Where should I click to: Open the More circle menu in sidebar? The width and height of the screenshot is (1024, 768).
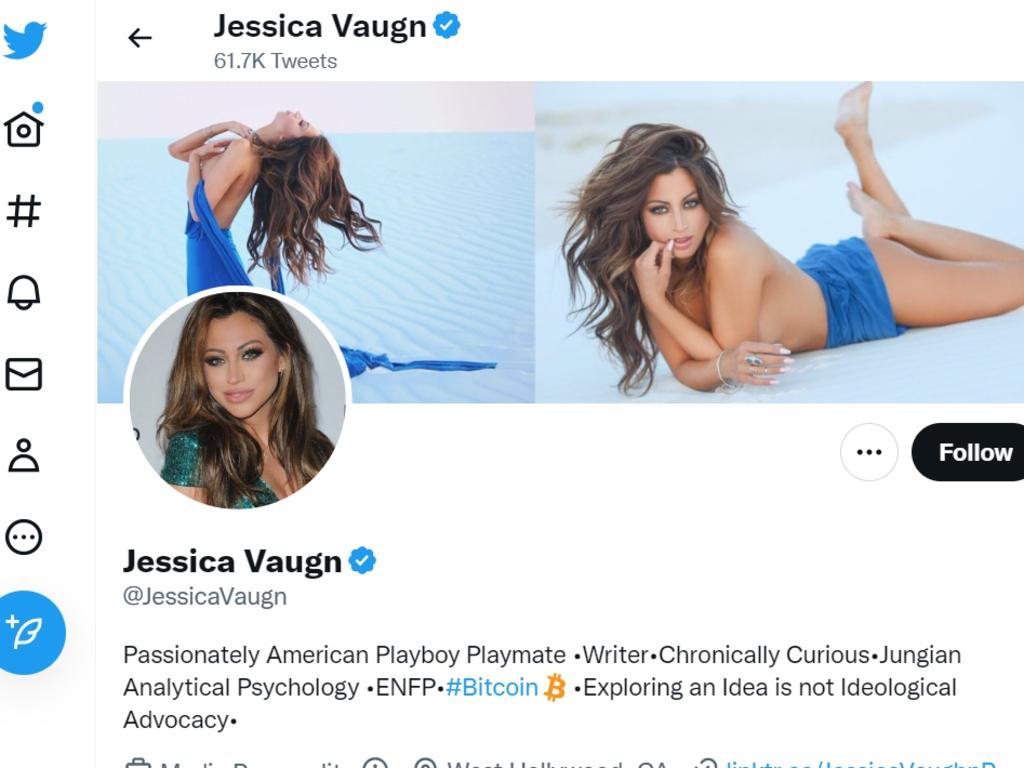(x=24, y=537)
